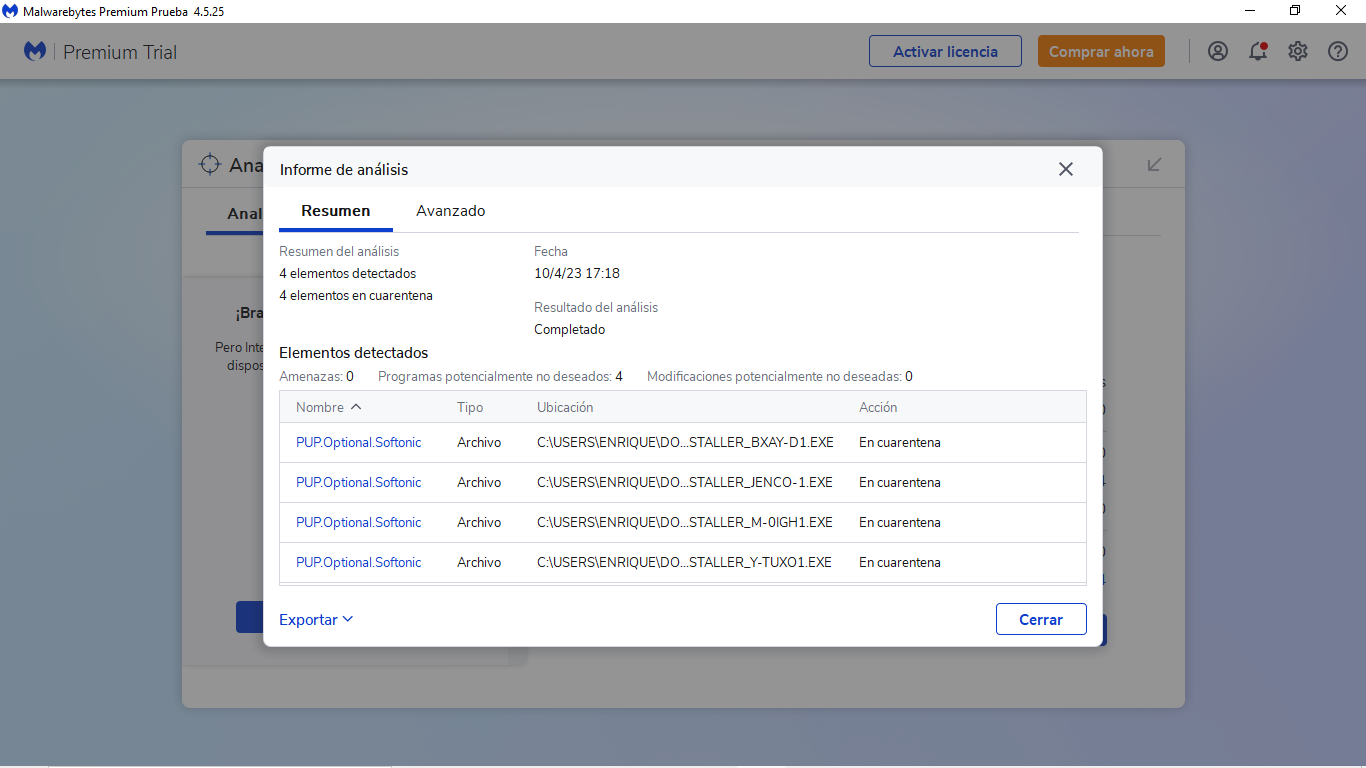Sort by Nombre column header arrow
1366x768 pixels.
tap(357, 407)
